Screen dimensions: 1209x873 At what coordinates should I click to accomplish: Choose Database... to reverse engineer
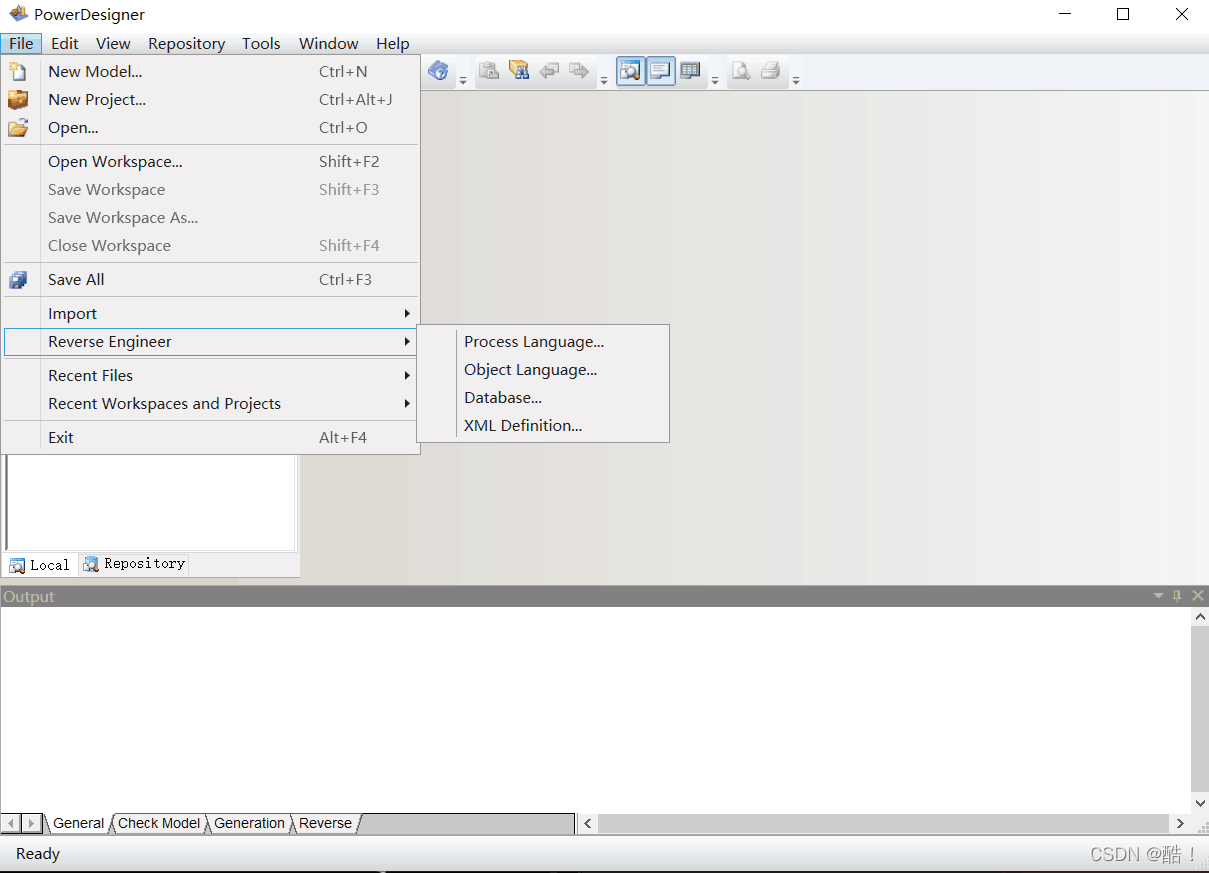coord(543,398)
